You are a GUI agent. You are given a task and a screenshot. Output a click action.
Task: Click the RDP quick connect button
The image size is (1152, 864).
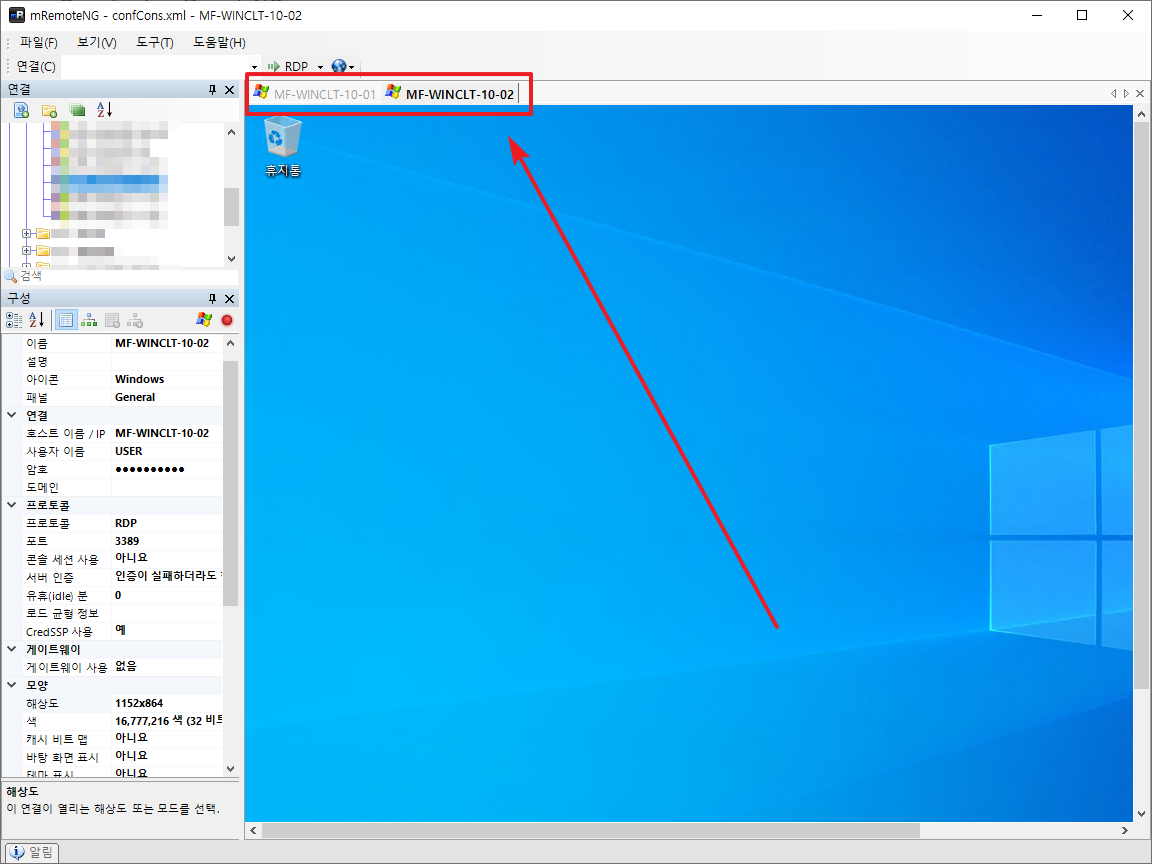pos(289,66)
